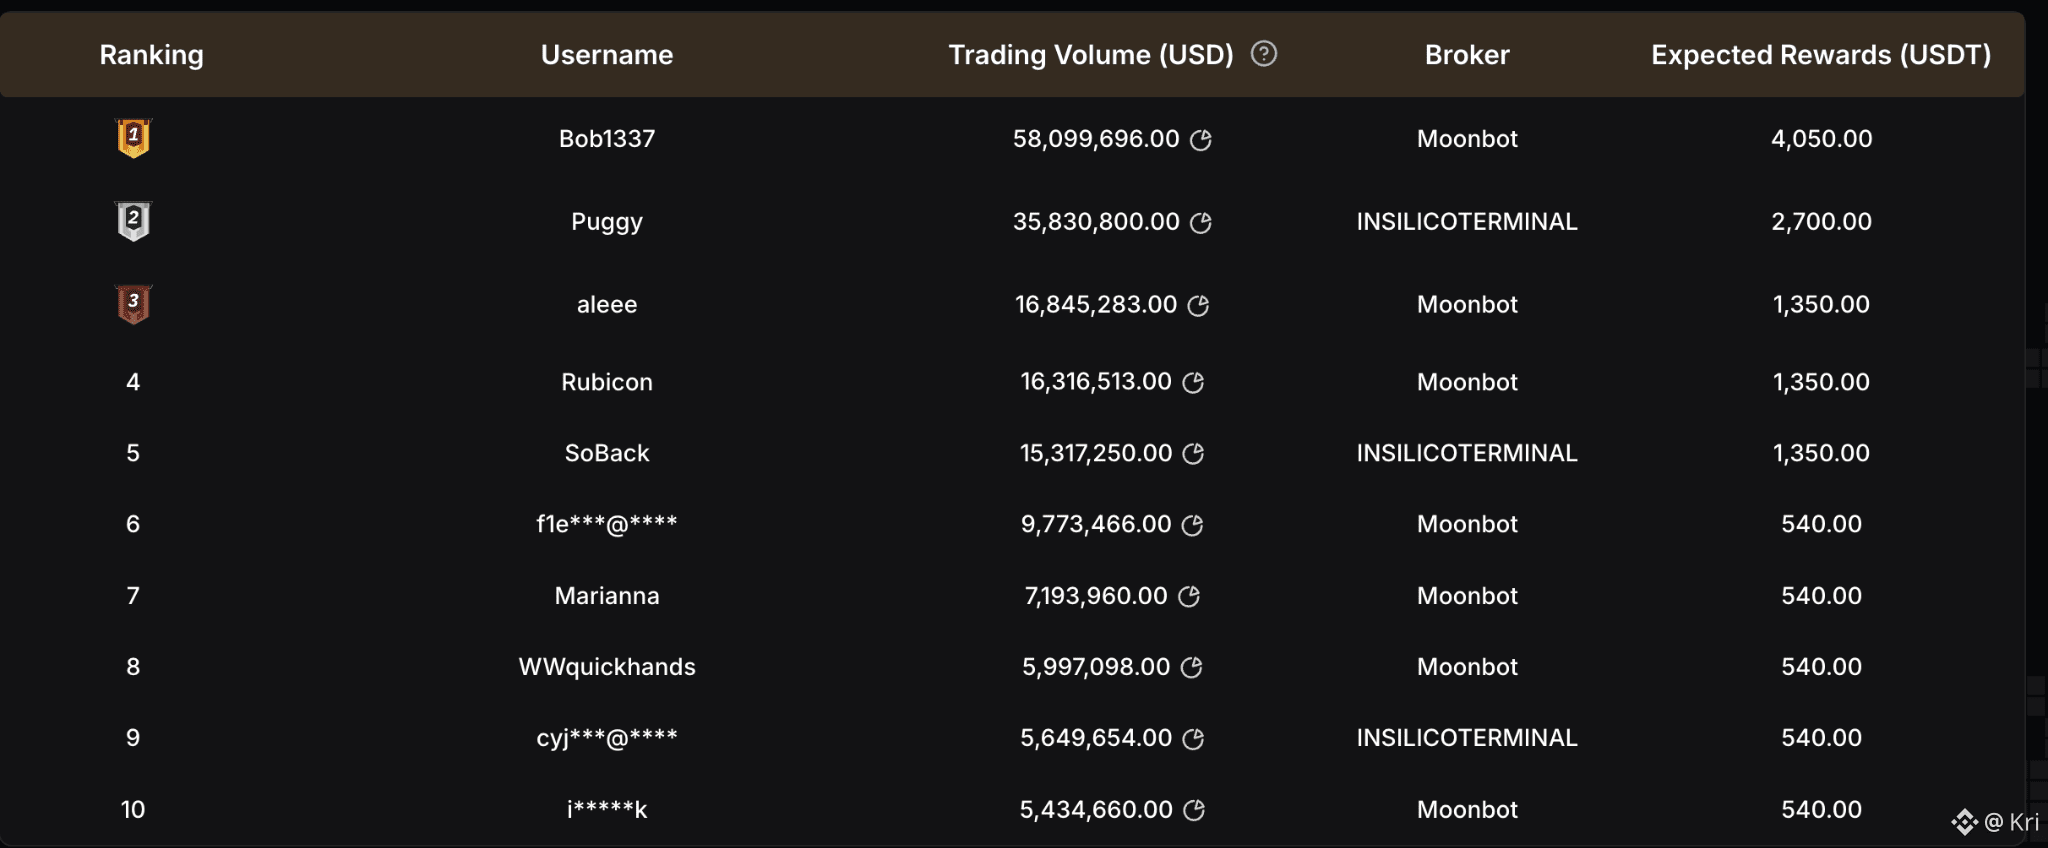This screenshot has height=848, width=2048.
Task: Select the Expected Rewards (USDT) header
Action: 1821,55
